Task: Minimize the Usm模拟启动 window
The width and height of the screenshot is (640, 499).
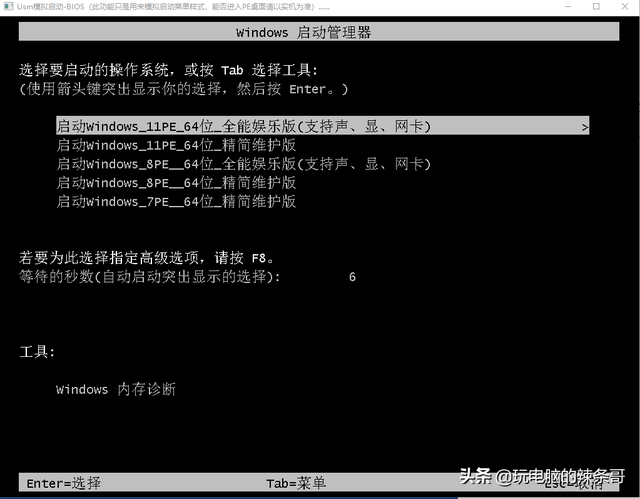Action: click(x=568, y=7)
